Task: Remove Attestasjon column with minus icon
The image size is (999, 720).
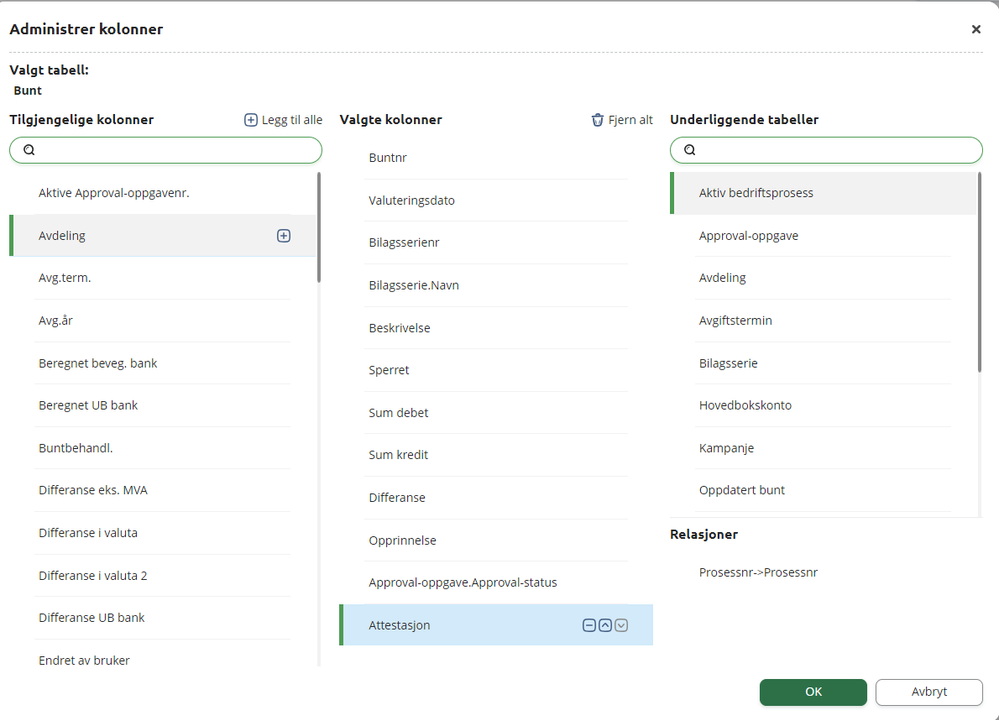Action: point(589,625)
